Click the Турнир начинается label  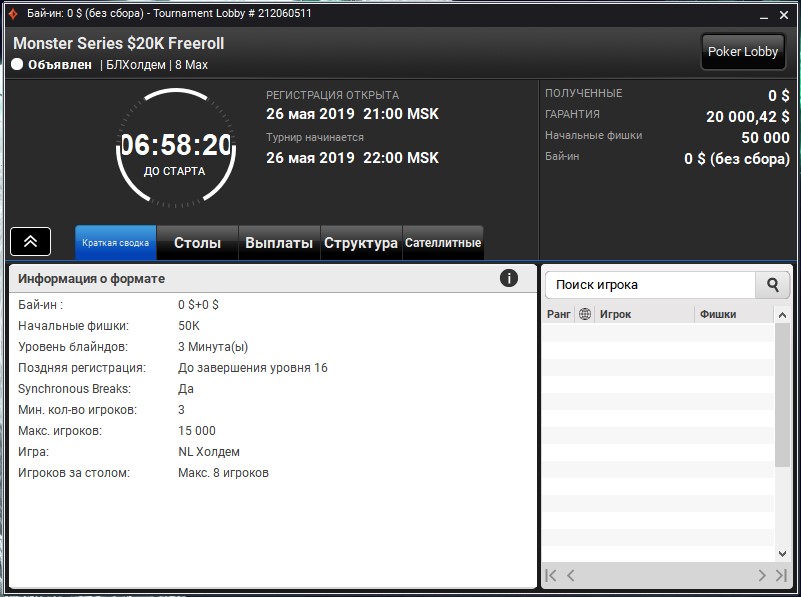(315, 137)
